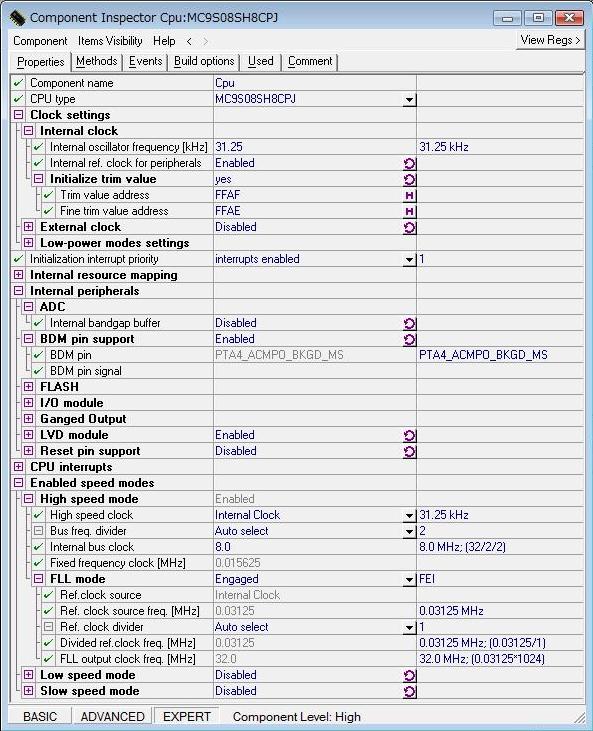This screenshot has height=731, width=593.
Task: Open the Bus freq. divider dropdown
Action: [x=409, y=531]
